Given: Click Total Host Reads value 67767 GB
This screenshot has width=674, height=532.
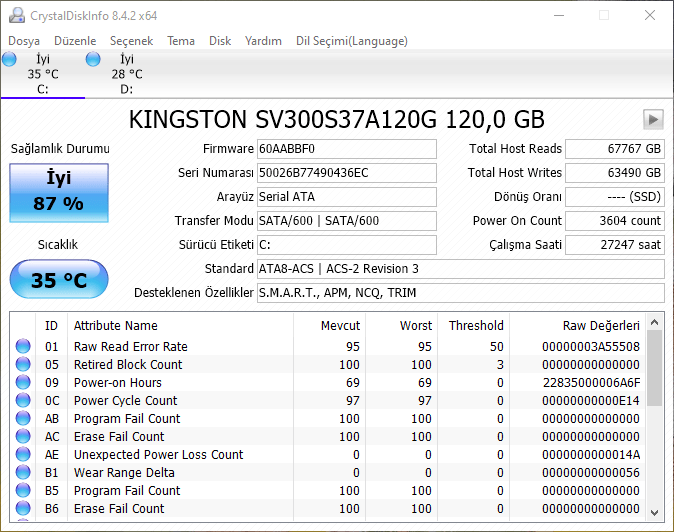Looking at the screenshot, I should pos(615,149).
